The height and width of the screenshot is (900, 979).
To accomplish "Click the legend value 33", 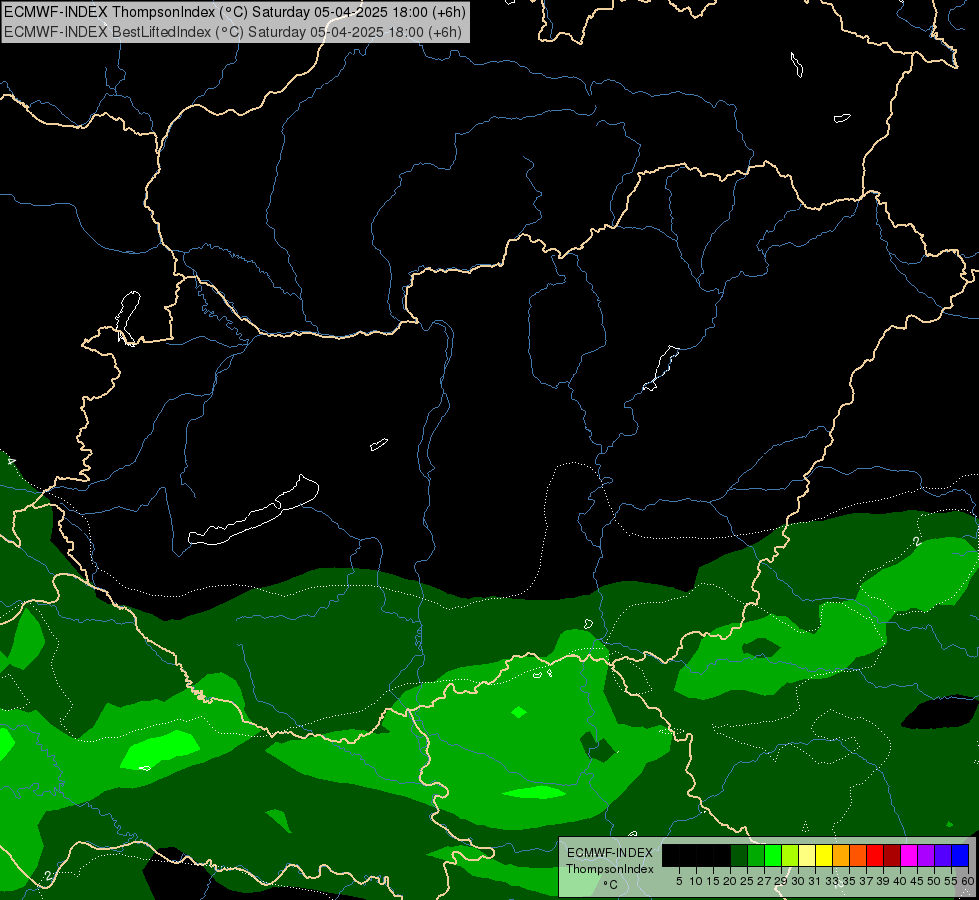I will click(x=832, y=881).
